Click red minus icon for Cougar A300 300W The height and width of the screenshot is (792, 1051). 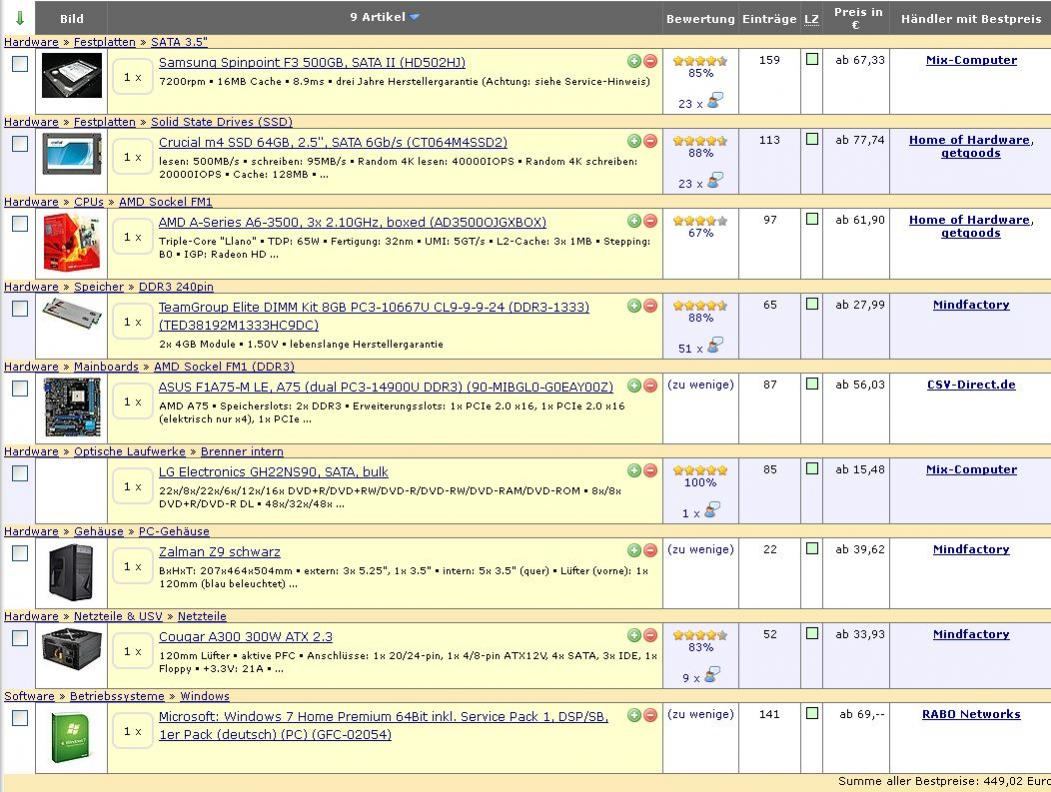point(650,636)
